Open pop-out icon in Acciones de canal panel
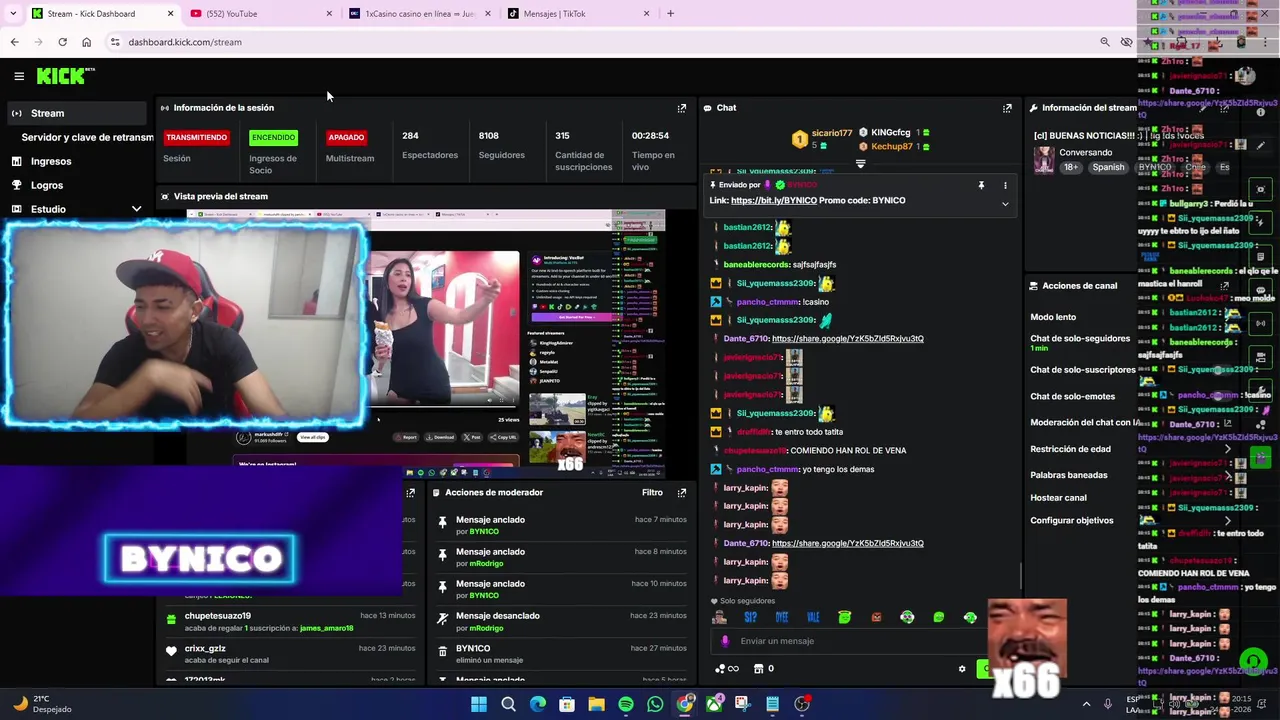The height and width of the screenshot is (720, 1280). (x=1225, y=286)
